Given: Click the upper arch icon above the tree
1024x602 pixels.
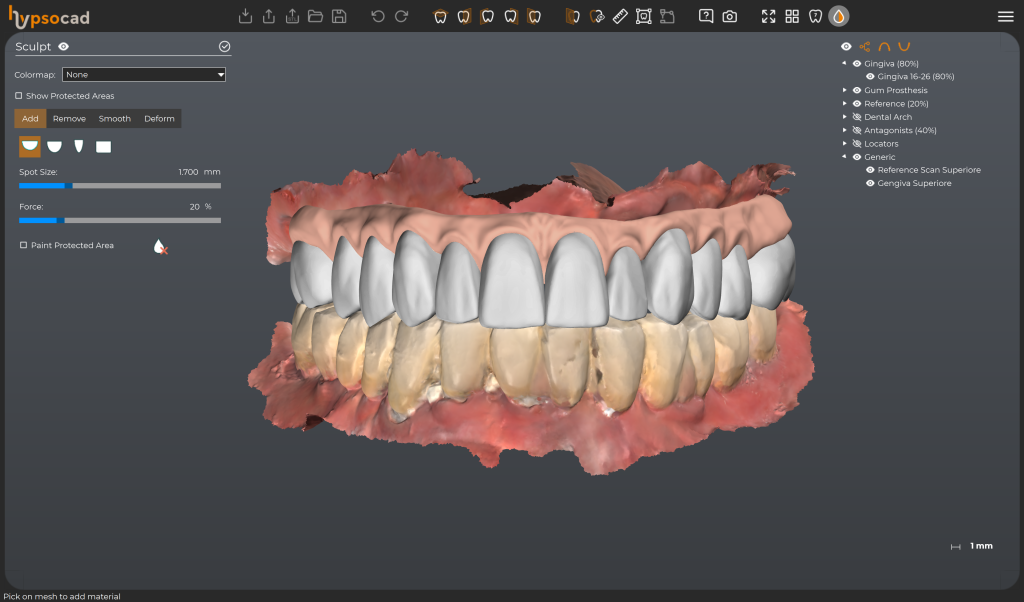Looking at the screenshot, I should coord(884,46).
